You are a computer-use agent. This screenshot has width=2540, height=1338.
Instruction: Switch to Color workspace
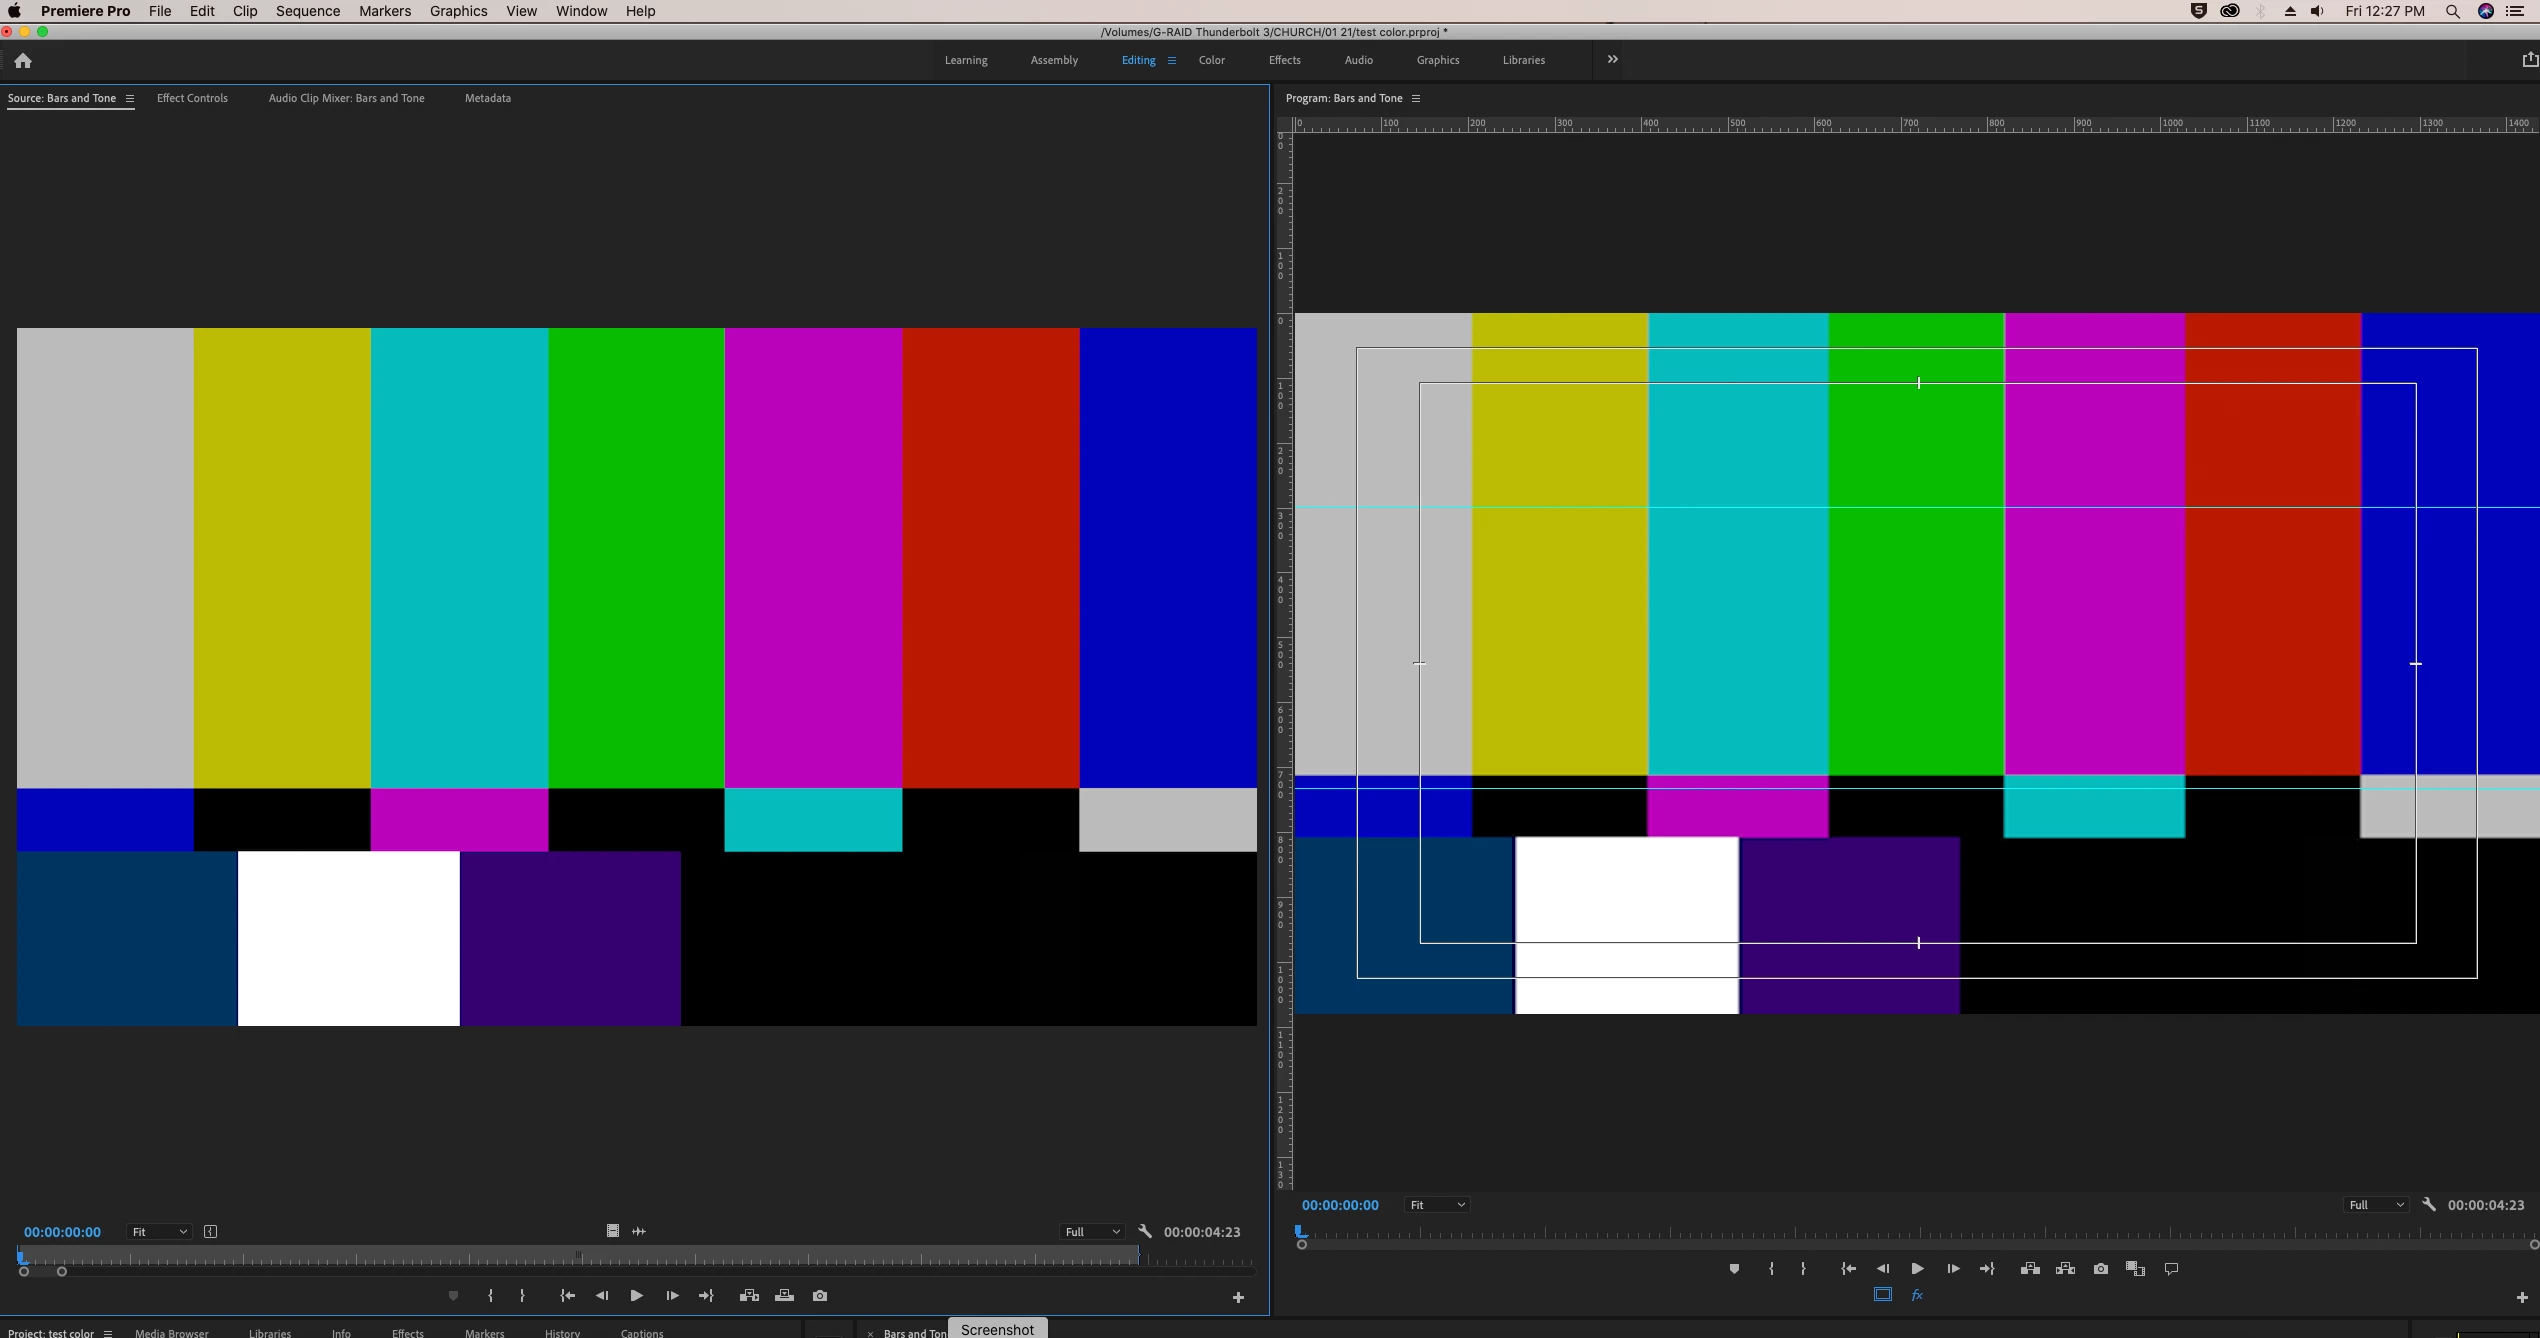(x=1211, y=60)
